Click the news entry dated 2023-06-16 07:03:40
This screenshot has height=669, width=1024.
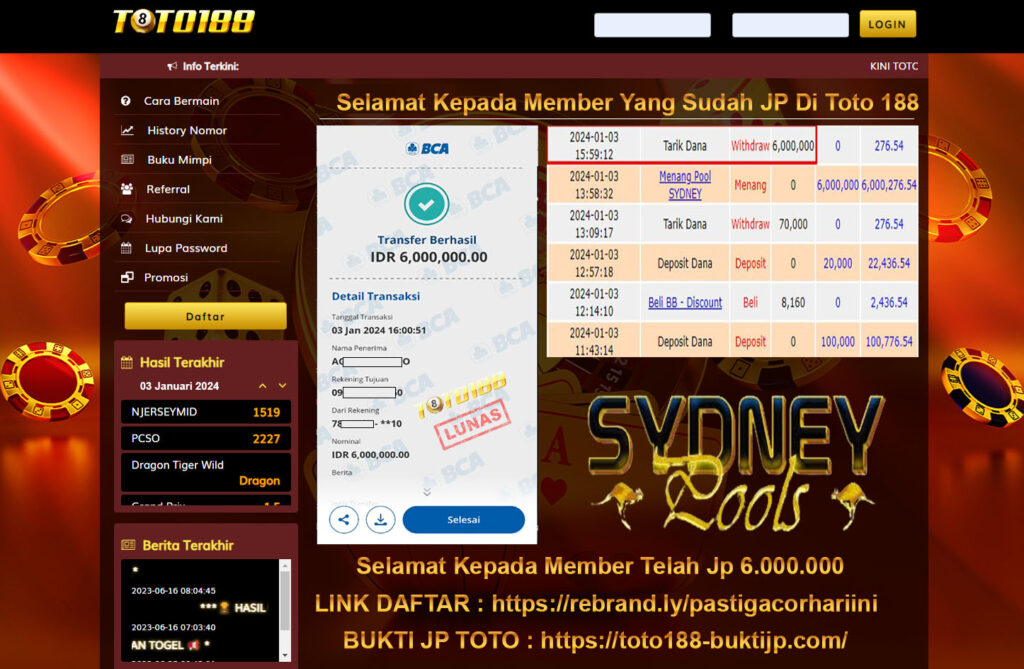(x=173, y=627)
